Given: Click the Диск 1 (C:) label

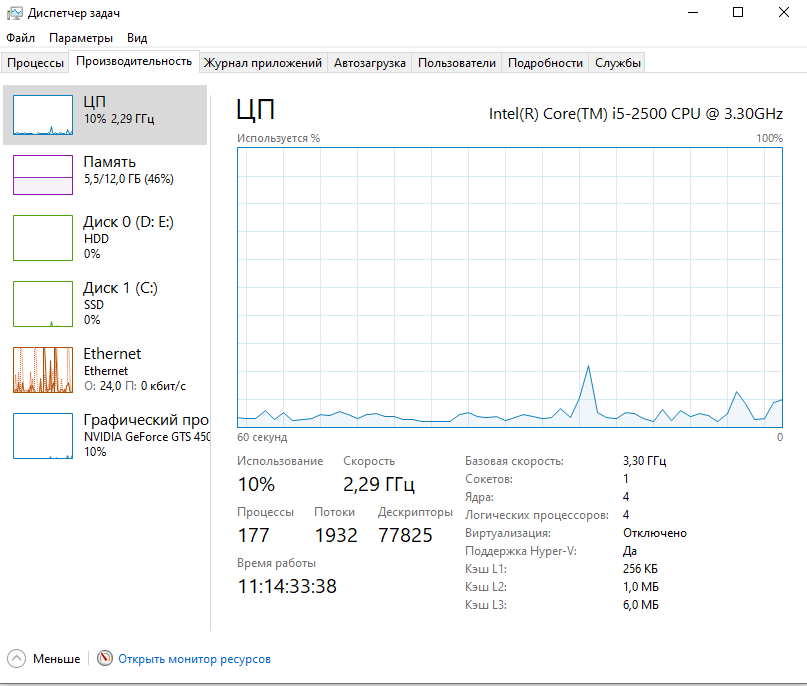Looking at the screenshot, I should 120,288.
